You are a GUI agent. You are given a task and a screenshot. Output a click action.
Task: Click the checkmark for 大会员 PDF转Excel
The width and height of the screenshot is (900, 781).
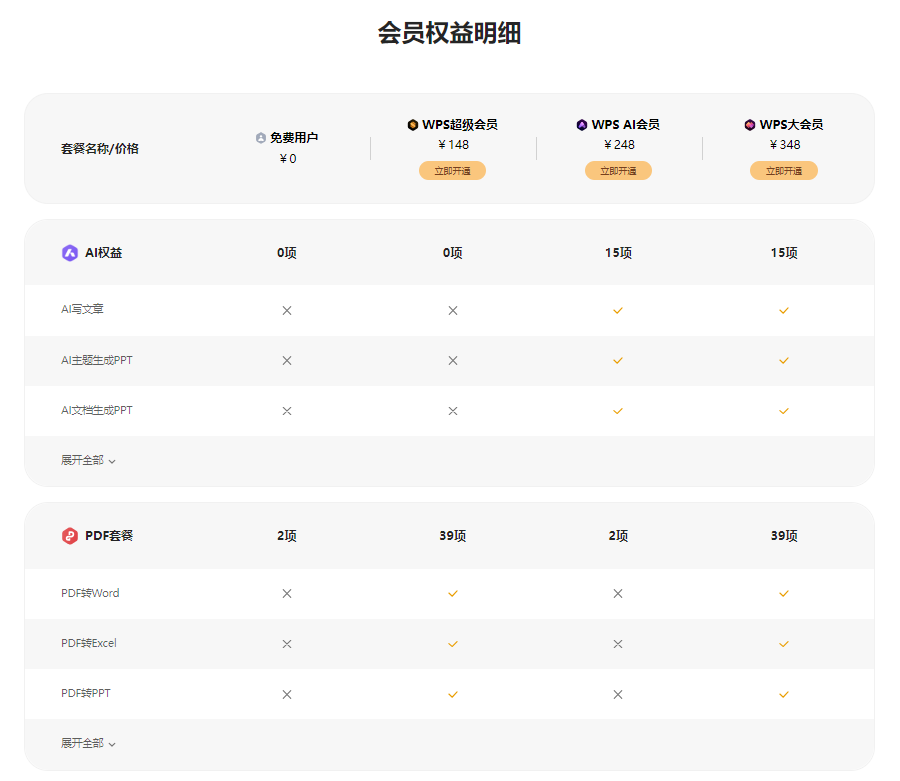784,644
